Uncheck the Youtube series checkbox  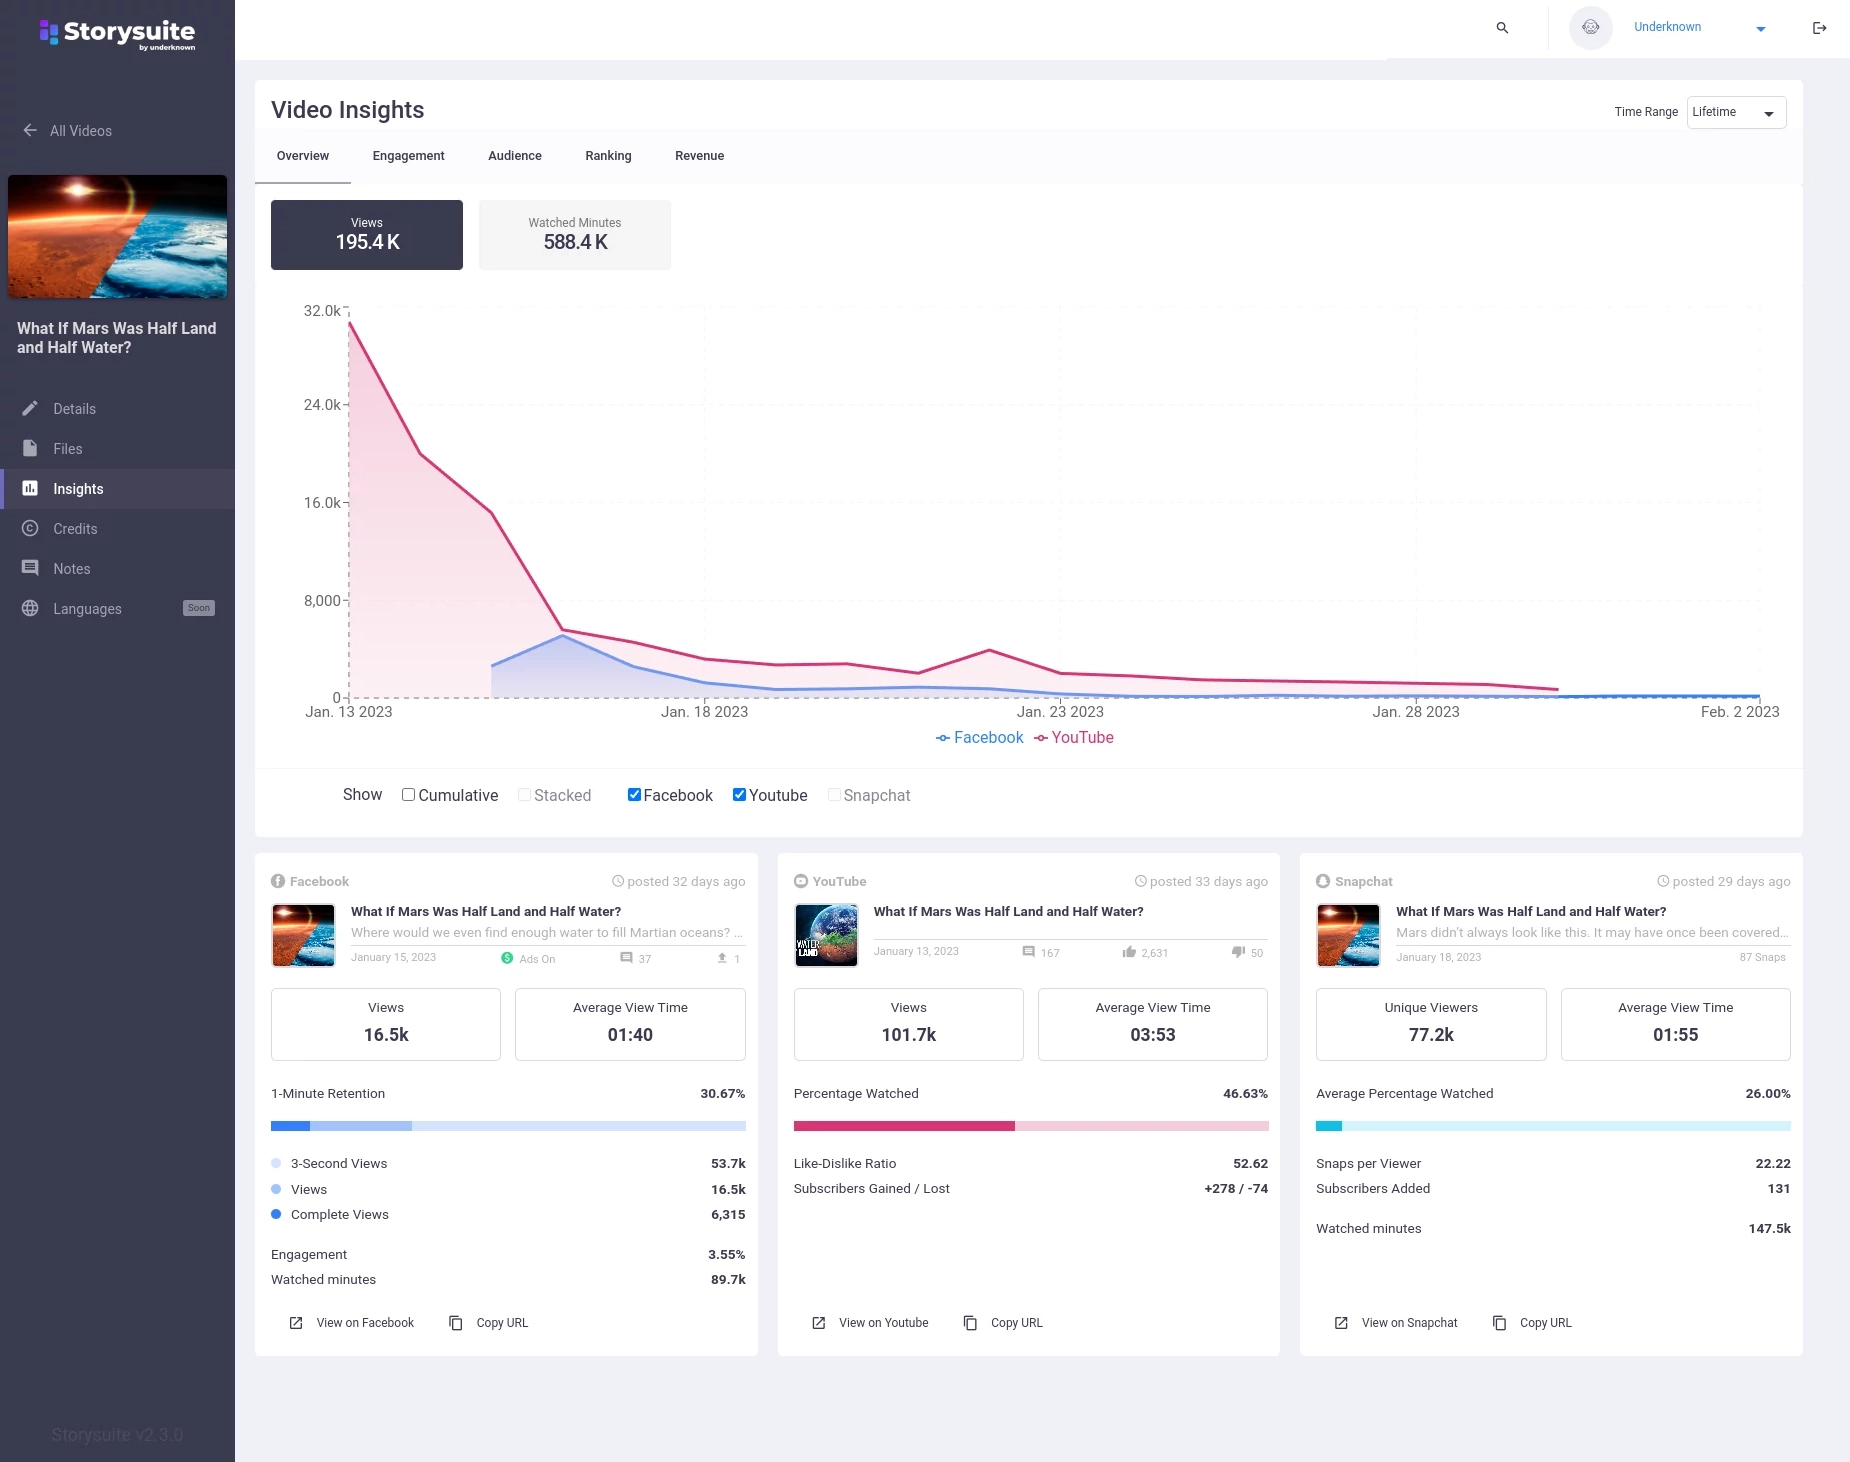739,795
